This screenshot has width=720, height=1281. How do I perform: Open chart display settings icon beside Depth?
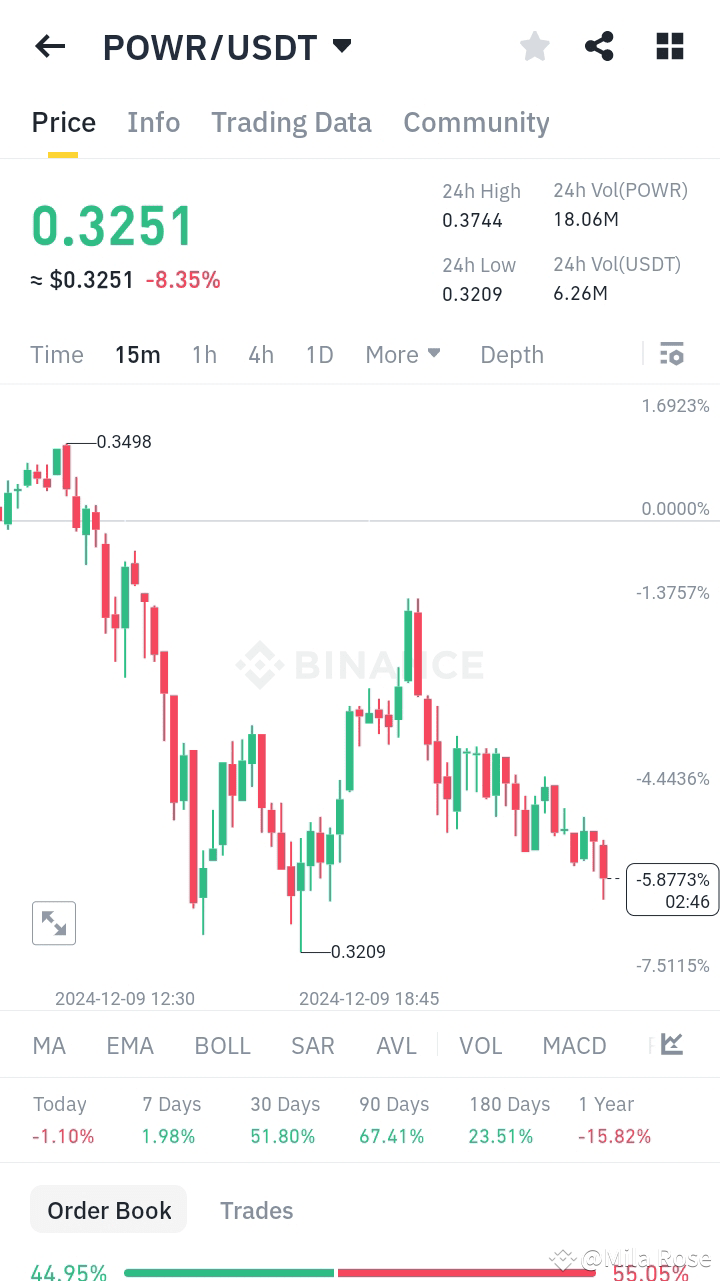coord(671,353)
